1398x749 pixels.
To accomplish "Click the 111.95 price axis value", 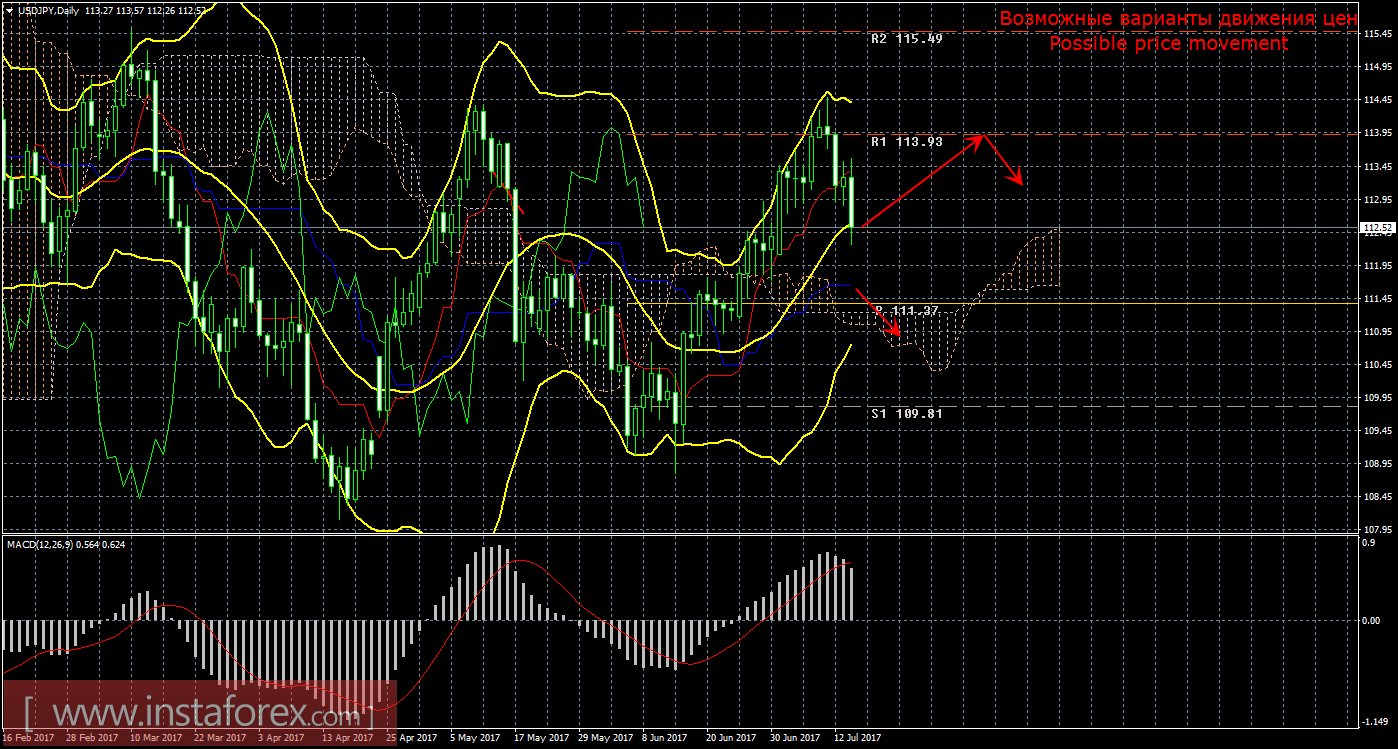I will (1377, 265).
